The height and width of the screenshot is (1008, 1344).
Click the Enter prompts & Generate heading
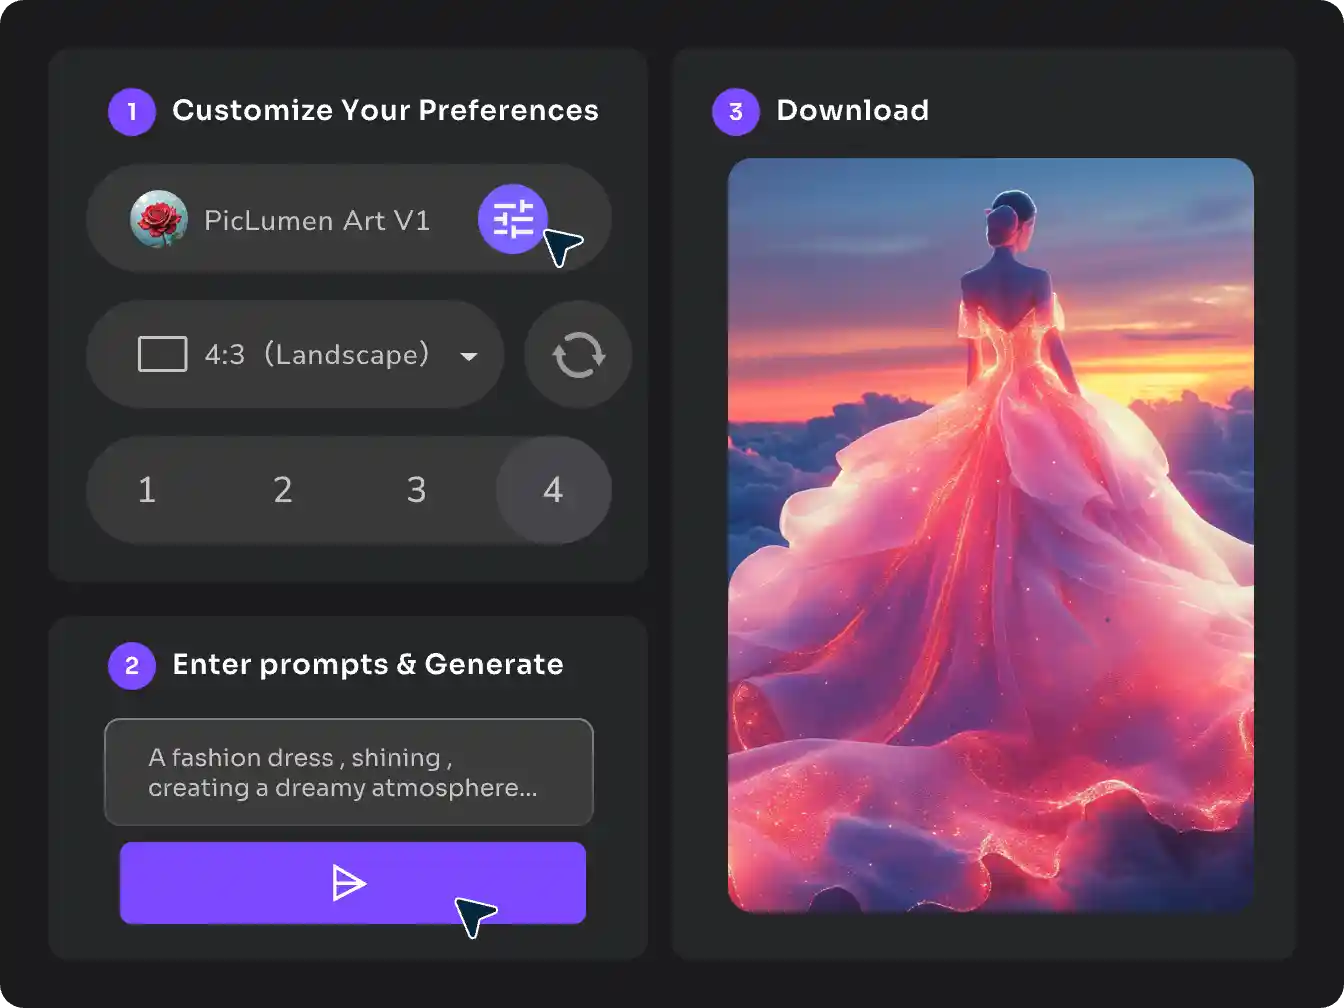pyautogui.click(x=367, y=664)
